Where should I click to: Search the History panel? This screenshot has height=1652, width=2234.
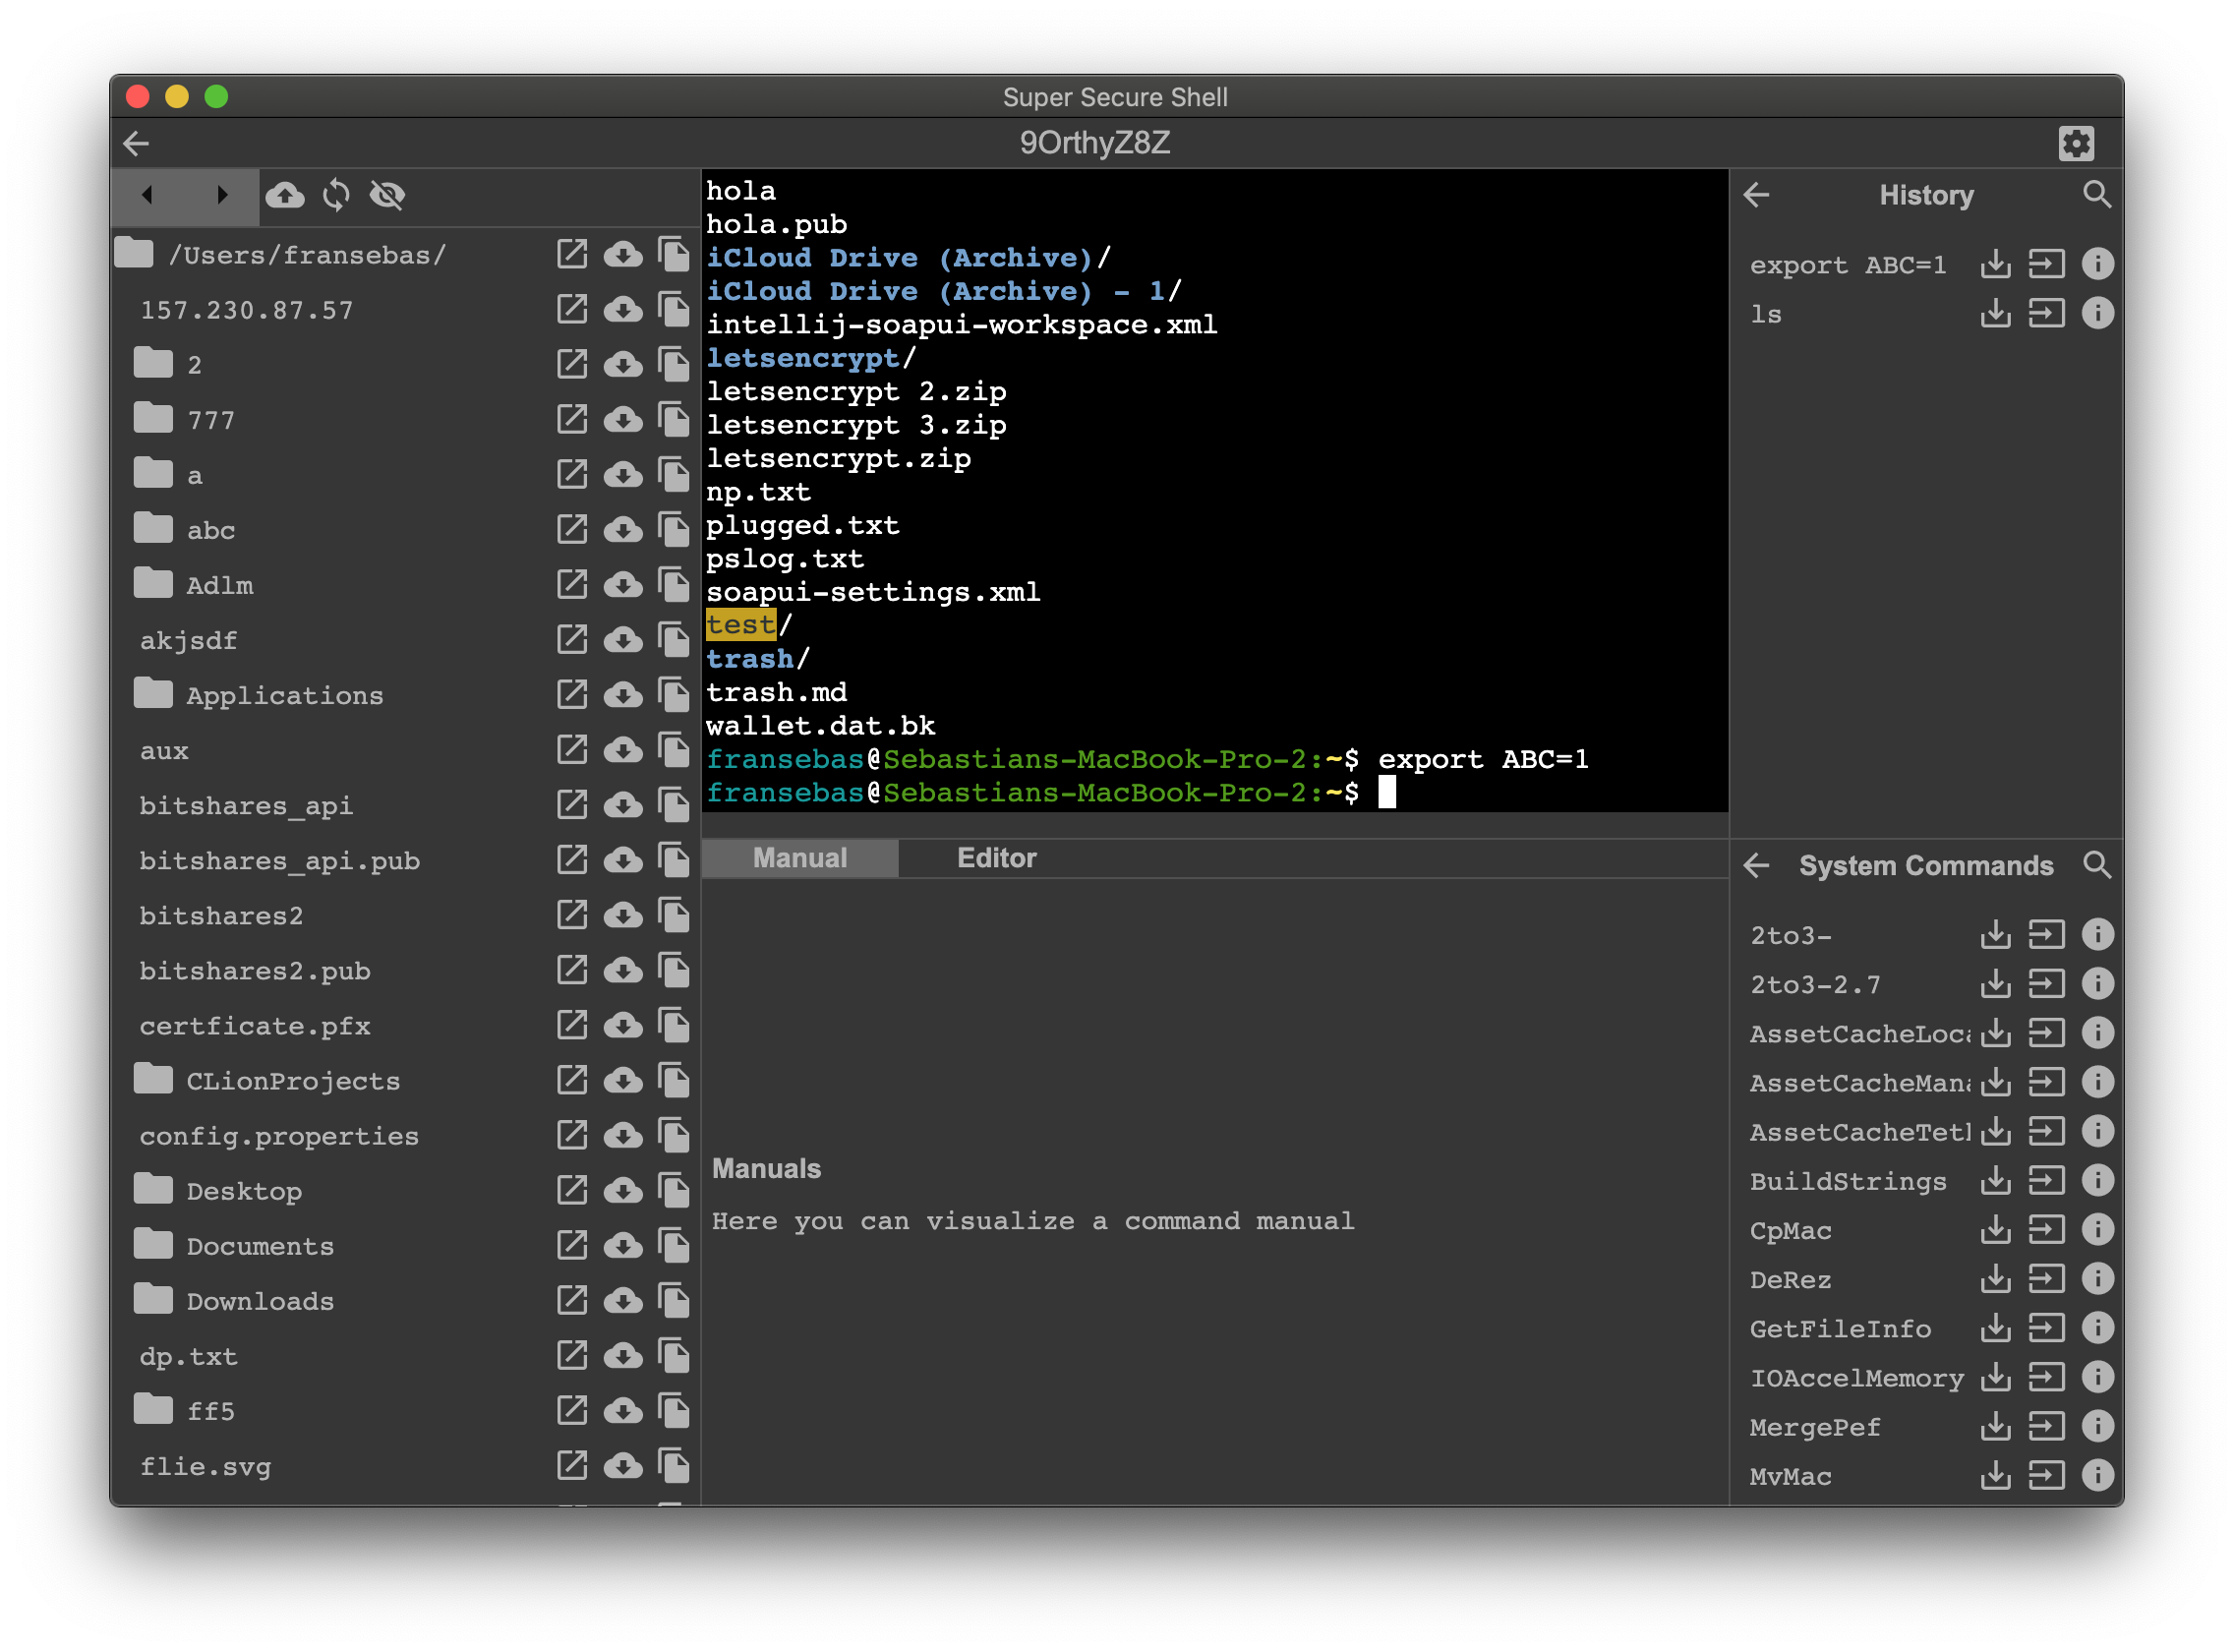[x=2097, y=195]
